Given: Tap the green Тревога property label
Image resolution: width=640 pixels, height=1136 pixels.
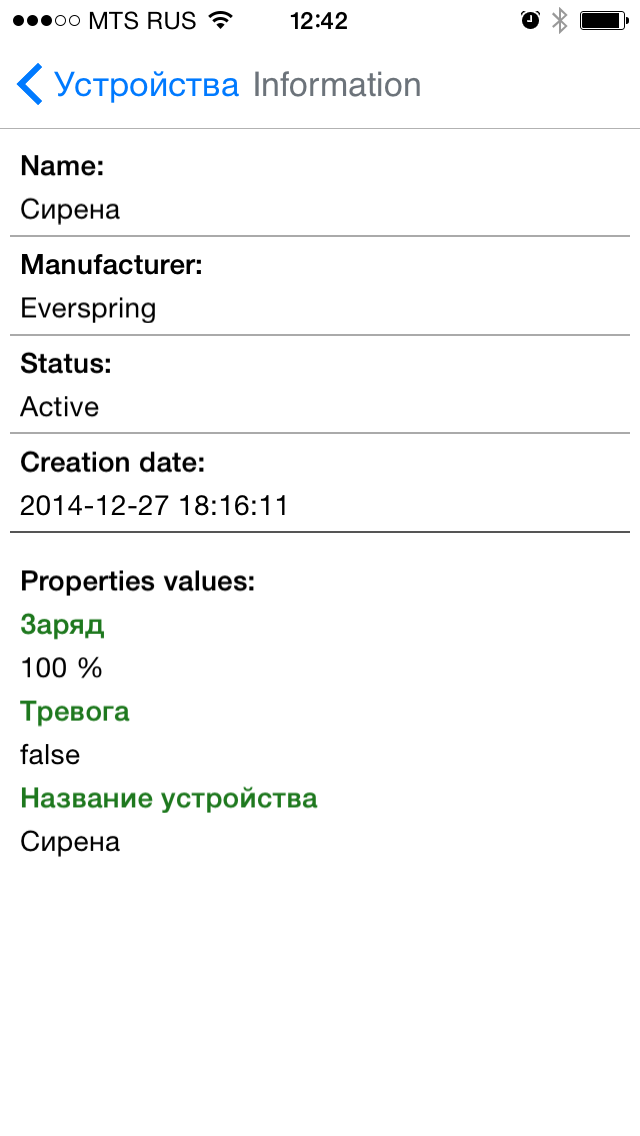Looking at the screenshot, I should pyautogui.click(x=75, y=712).
